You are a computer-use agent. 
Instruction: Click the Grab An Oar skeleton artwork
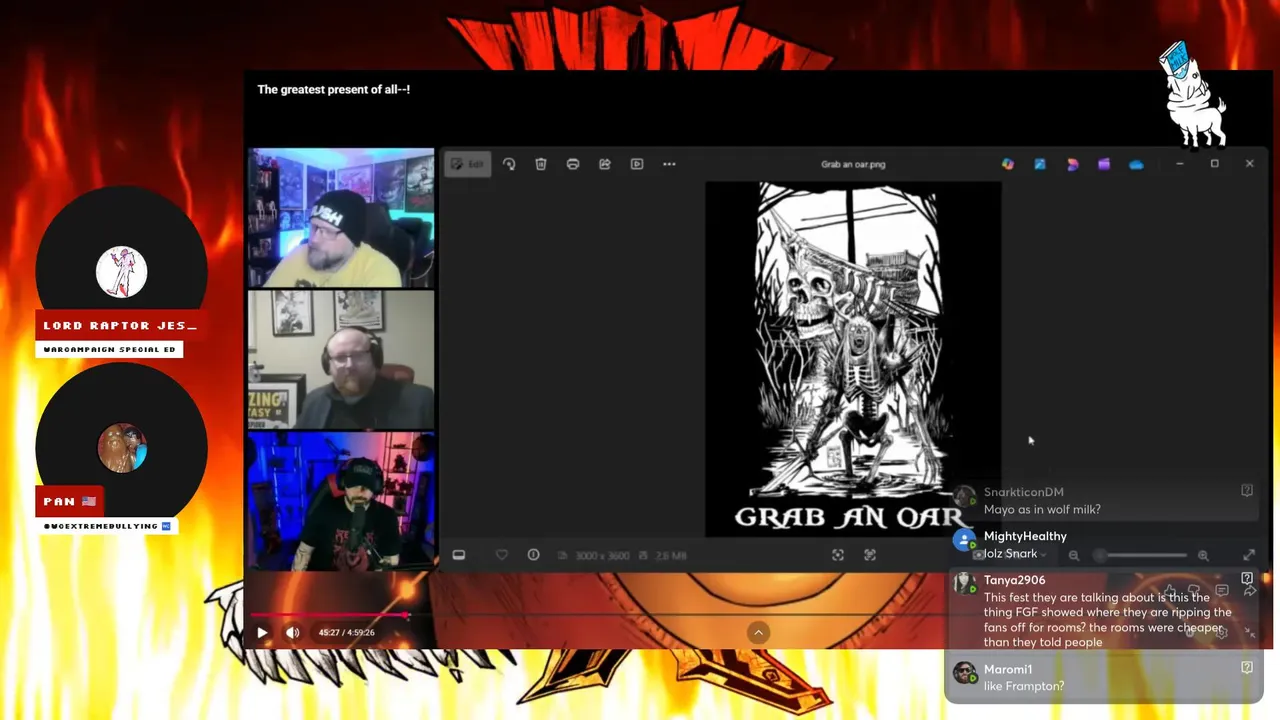tap(853, 359)
